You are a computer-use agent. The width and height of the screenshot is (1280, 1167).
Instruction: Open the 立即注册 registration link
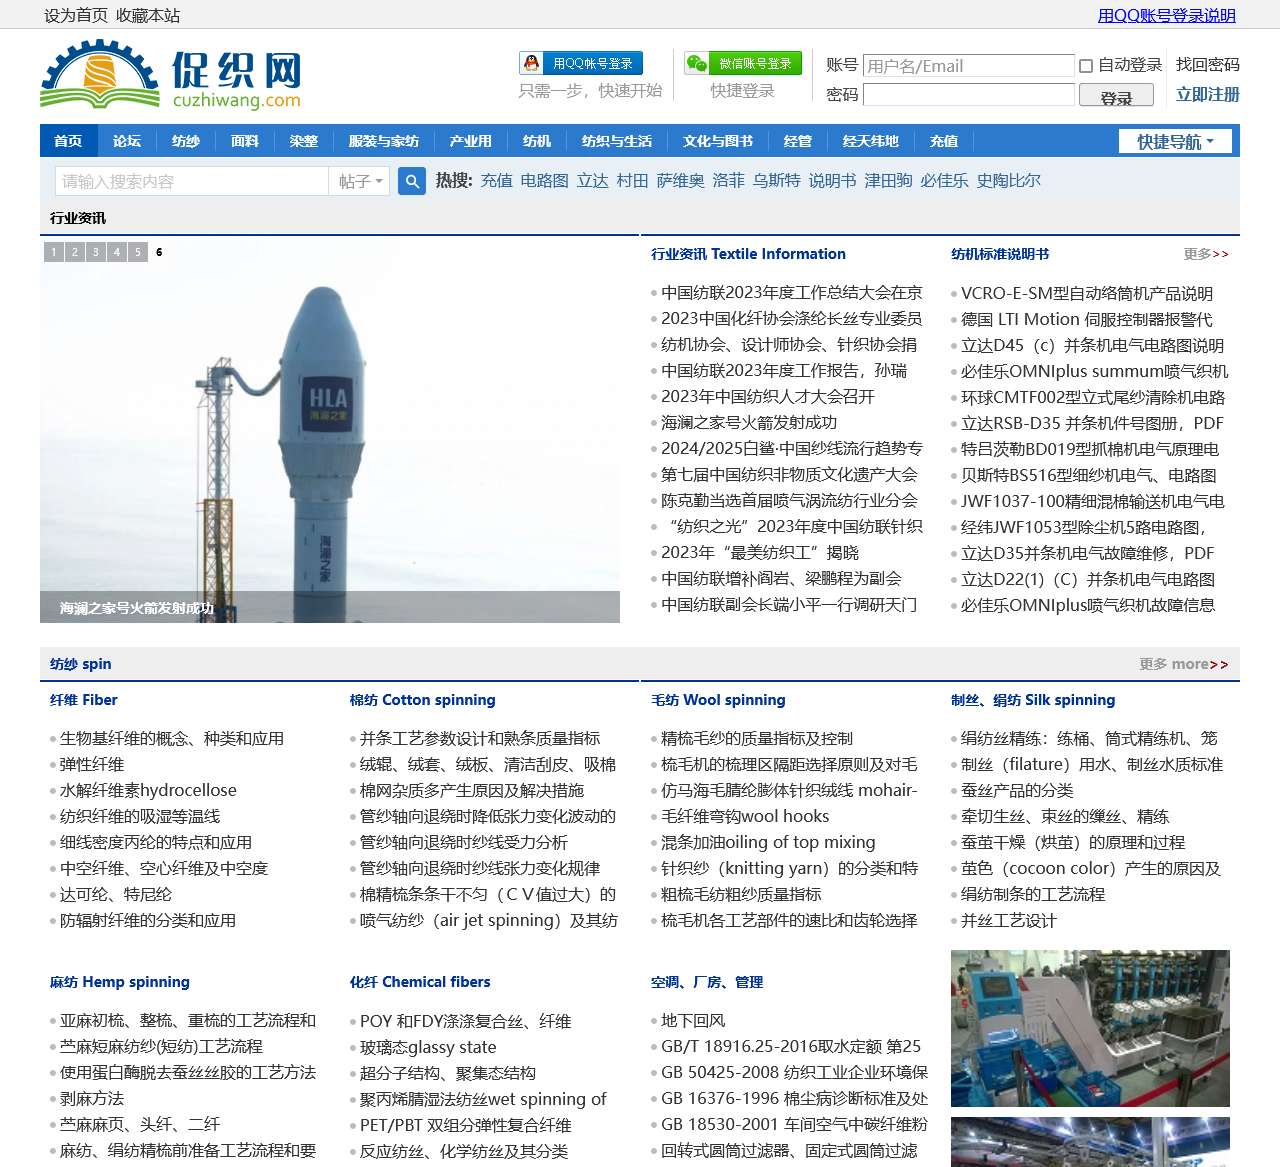(1205, 95)
